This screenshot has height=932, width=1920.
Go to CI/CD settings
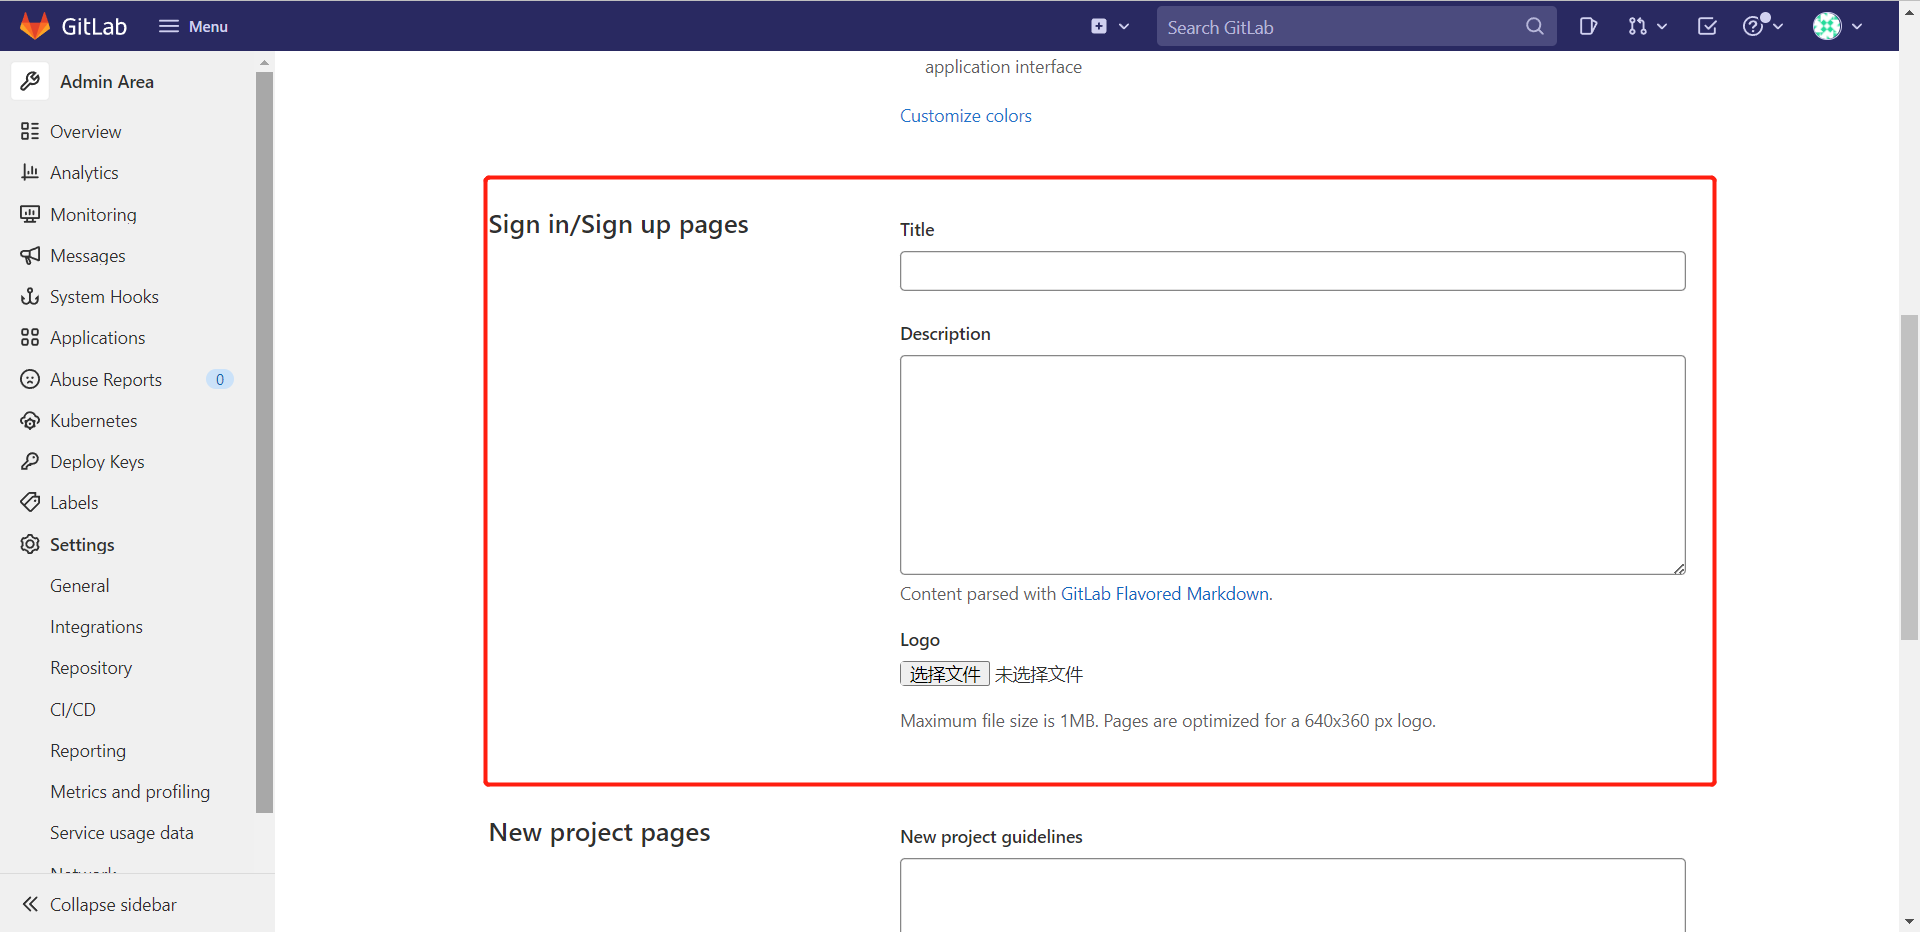coord(73,710)
